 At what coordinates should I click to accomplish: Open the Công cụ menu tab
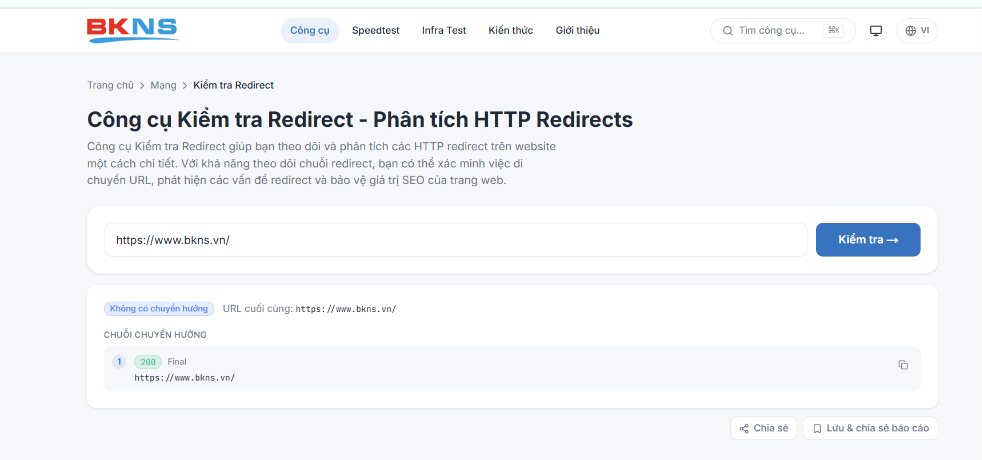(309, 31)
